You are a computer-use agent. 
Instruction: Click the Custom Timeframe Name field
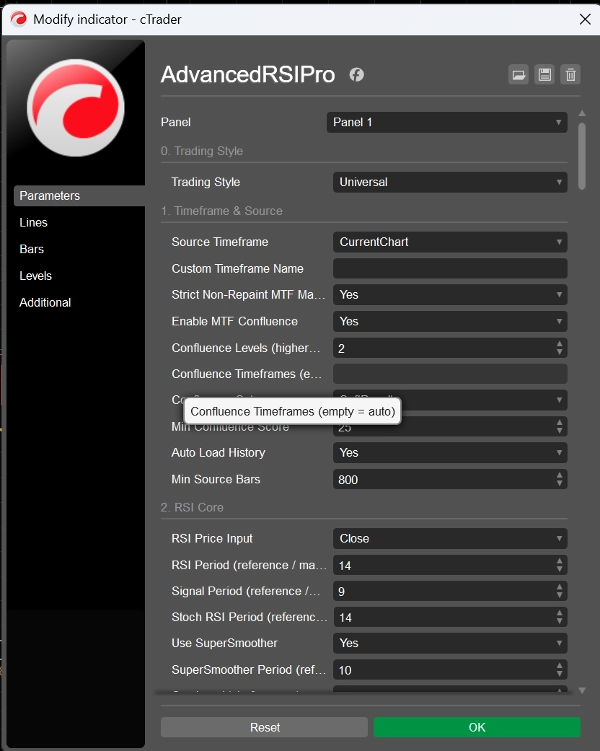[x=450, y=269]
